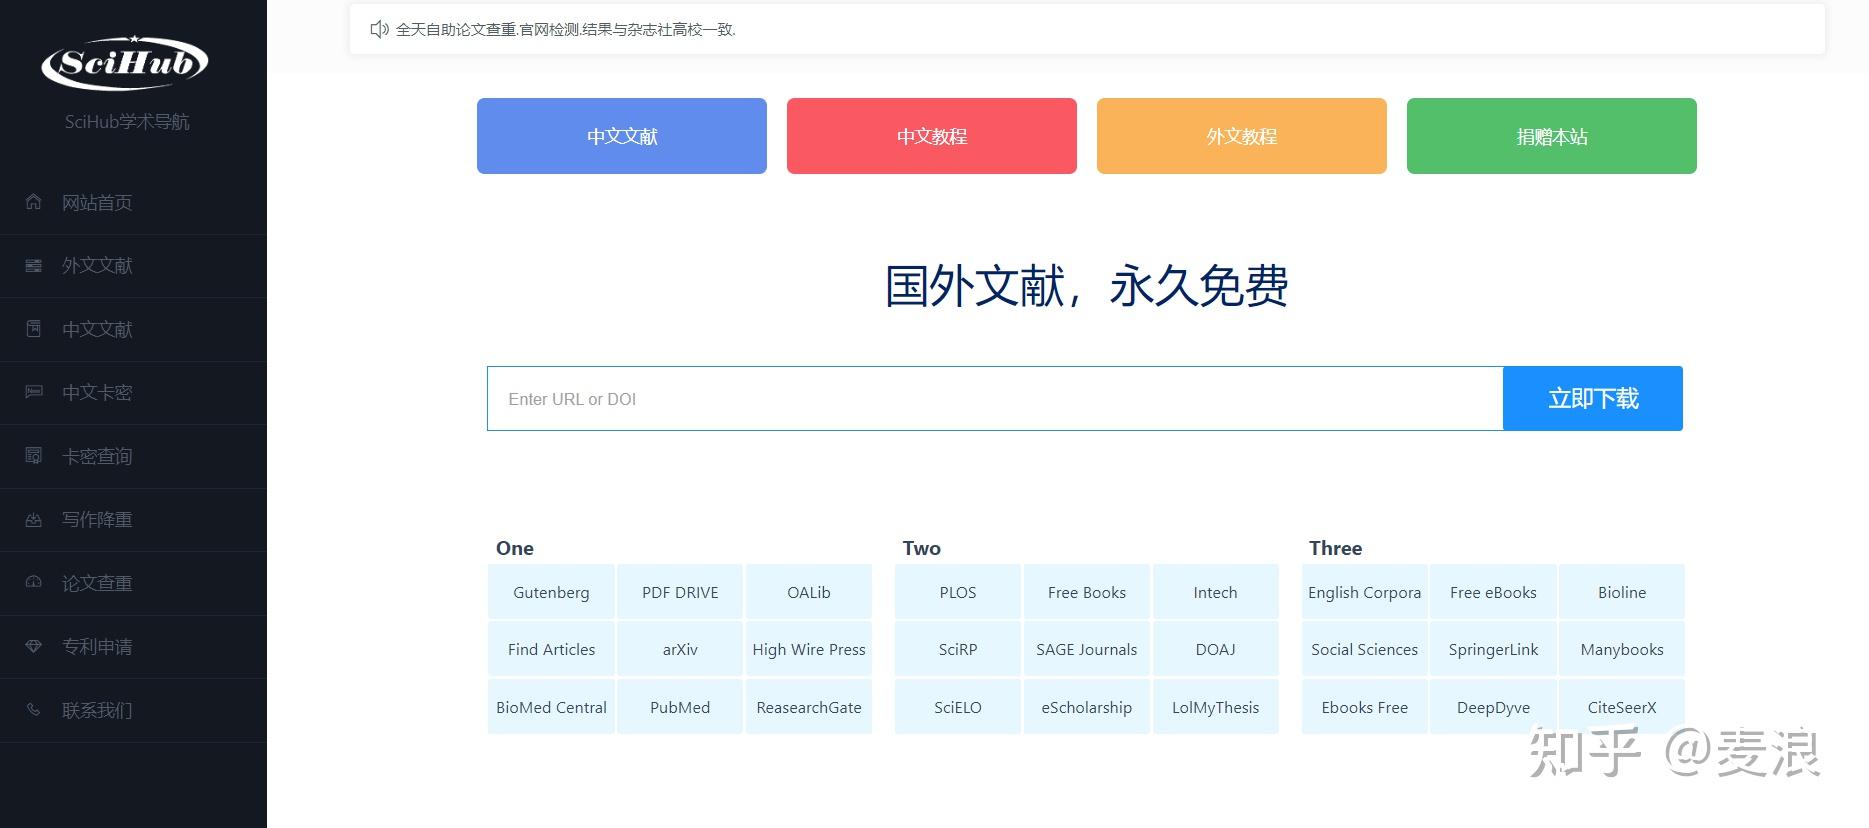1869x828 pixels.
Task: Open the Social Sciences link
Action: tap(1365, 649)
